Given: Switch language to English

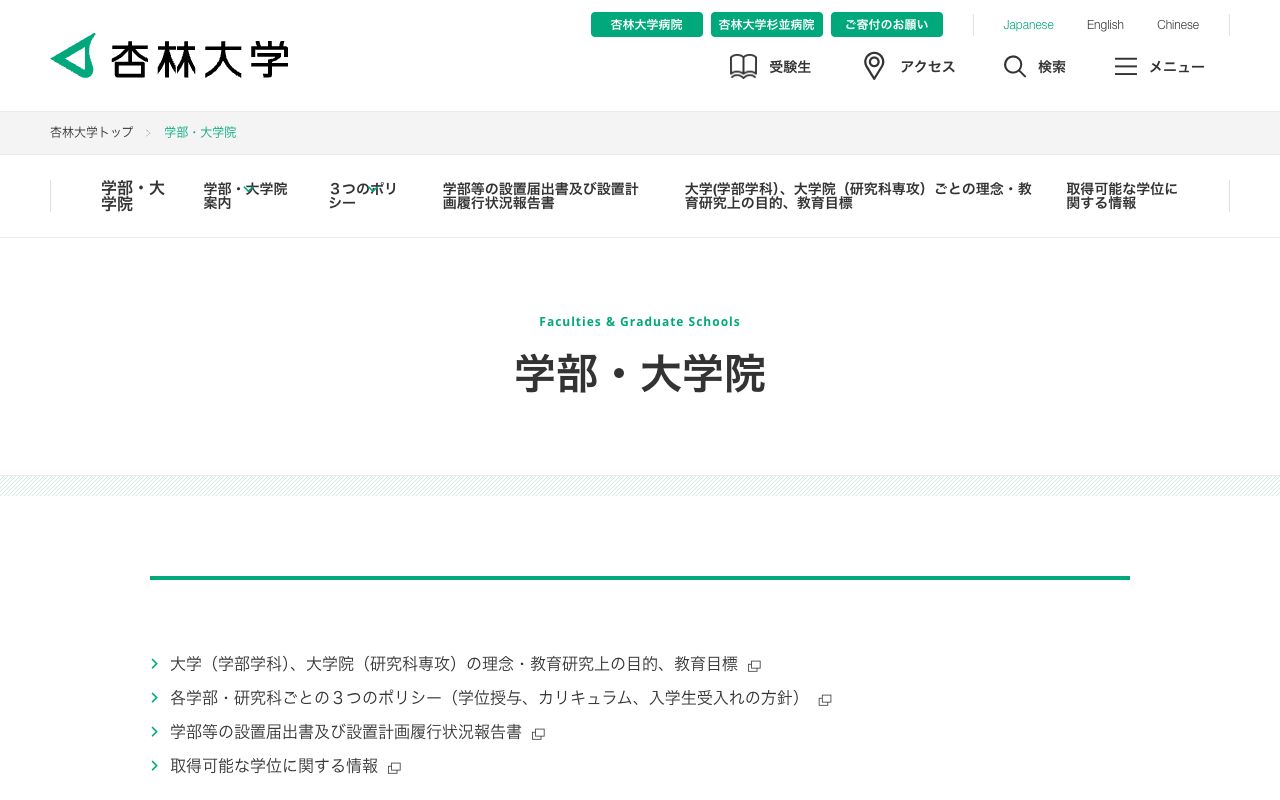Looking at the screenshot, I should click(x=1105, y=25).
